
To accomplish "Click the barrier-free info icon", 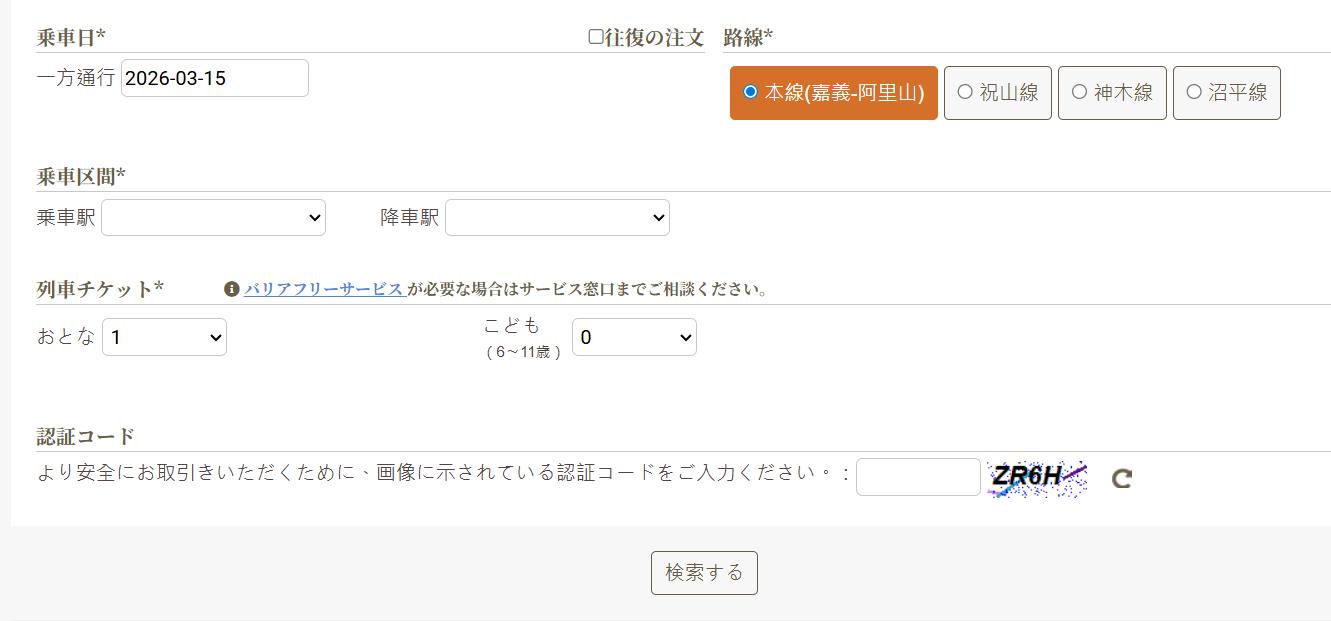I will click(232, 289).
